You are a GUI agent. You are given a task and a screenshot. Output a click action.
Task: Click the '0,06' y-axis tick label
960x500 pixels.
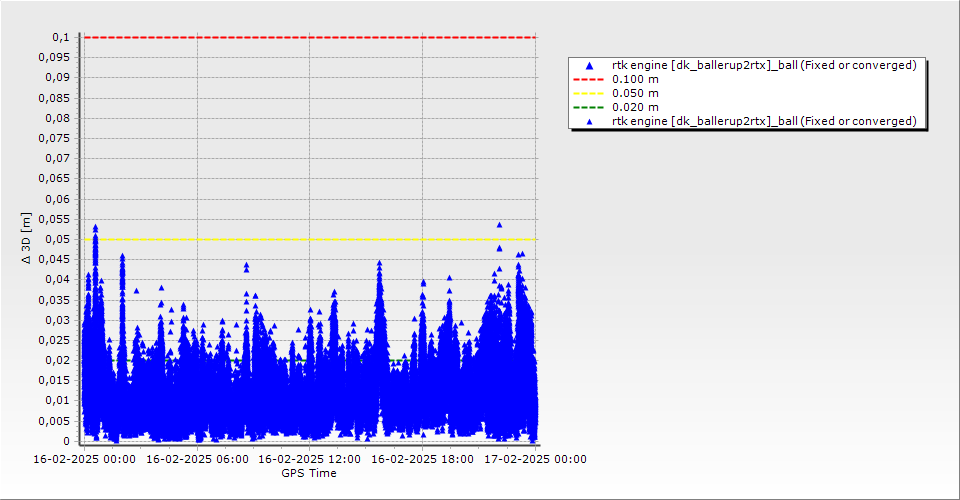click(58, 199)
